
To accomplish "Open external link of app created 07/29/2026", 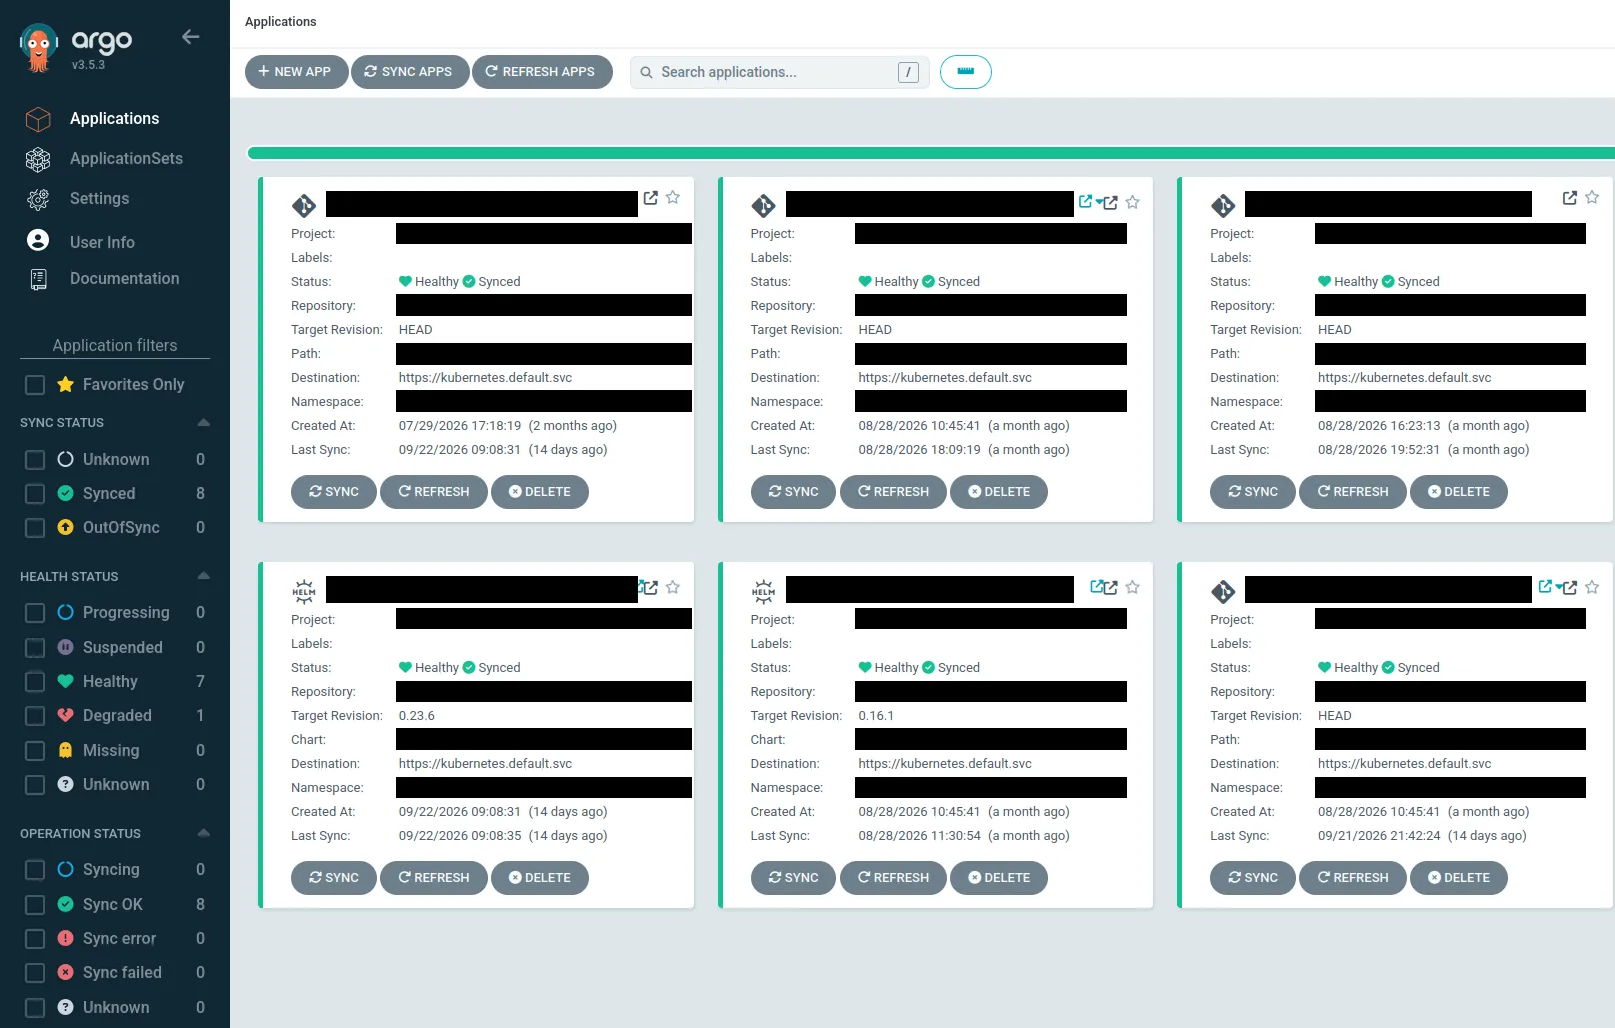I will click(x=651, y=198).
